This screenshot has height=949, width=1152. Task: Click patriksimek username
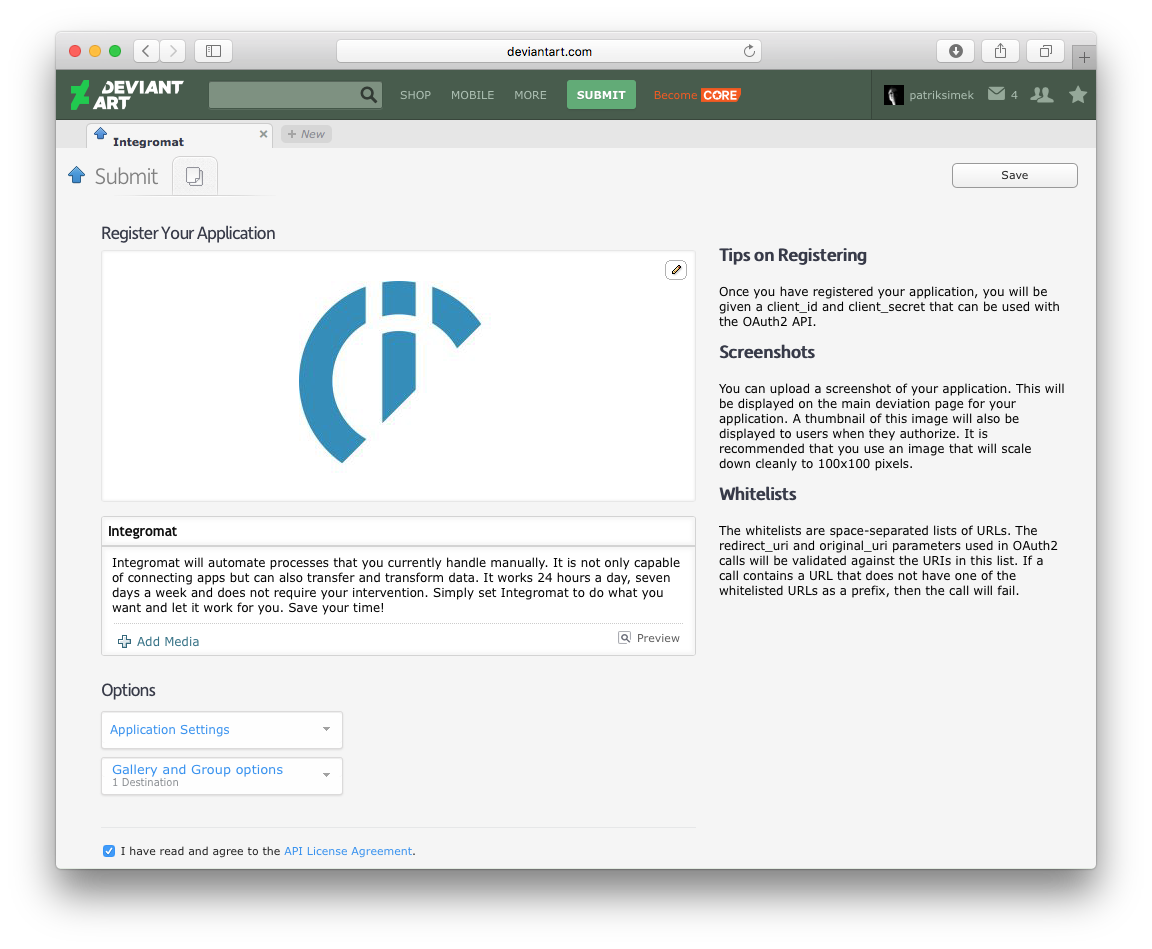(941, 95)
